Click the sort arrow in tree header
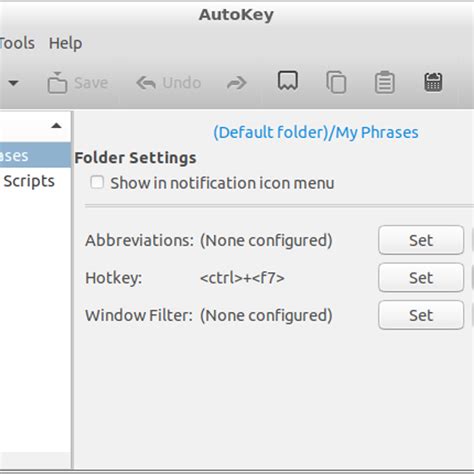 [x=56, y=126]
